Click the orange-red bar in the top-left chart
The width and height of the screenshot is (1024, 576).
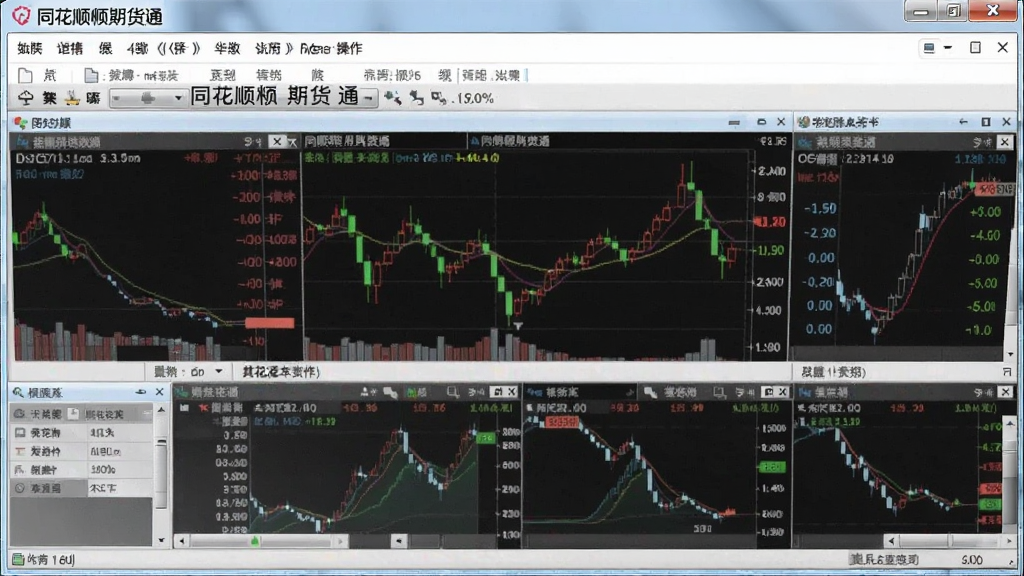(x=270, y=323)
